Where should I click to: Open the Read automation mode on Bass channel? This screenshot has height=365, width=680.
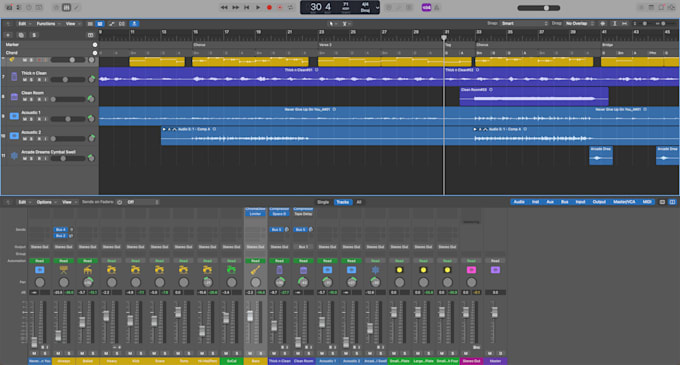click(255, 261)
